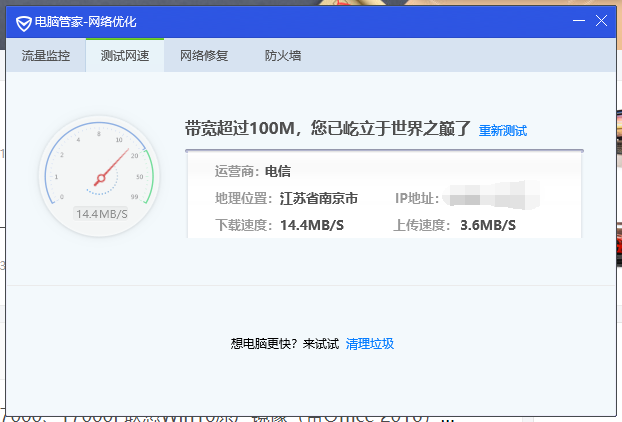Click the 14.4MB/S reading under the gauge
Screen dimensions: 622x422
click(102, 214)
